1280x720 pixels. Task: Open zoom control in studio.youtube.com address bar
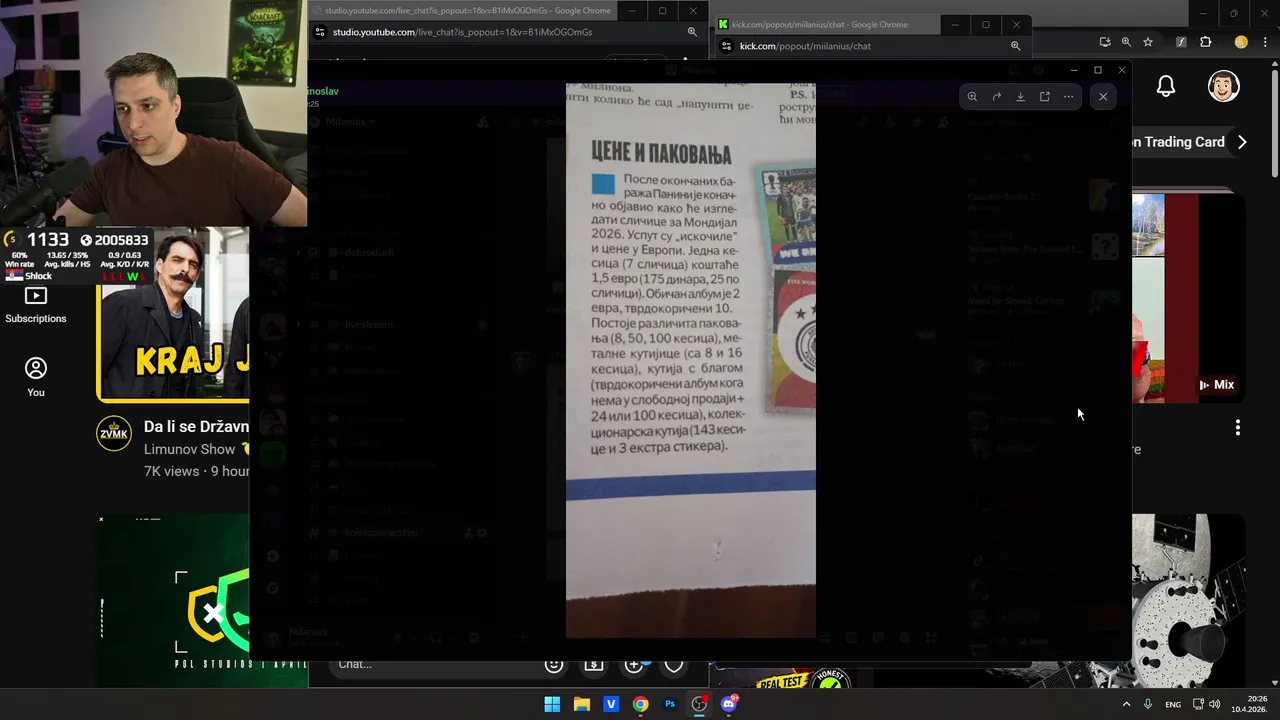click(692, 32)
